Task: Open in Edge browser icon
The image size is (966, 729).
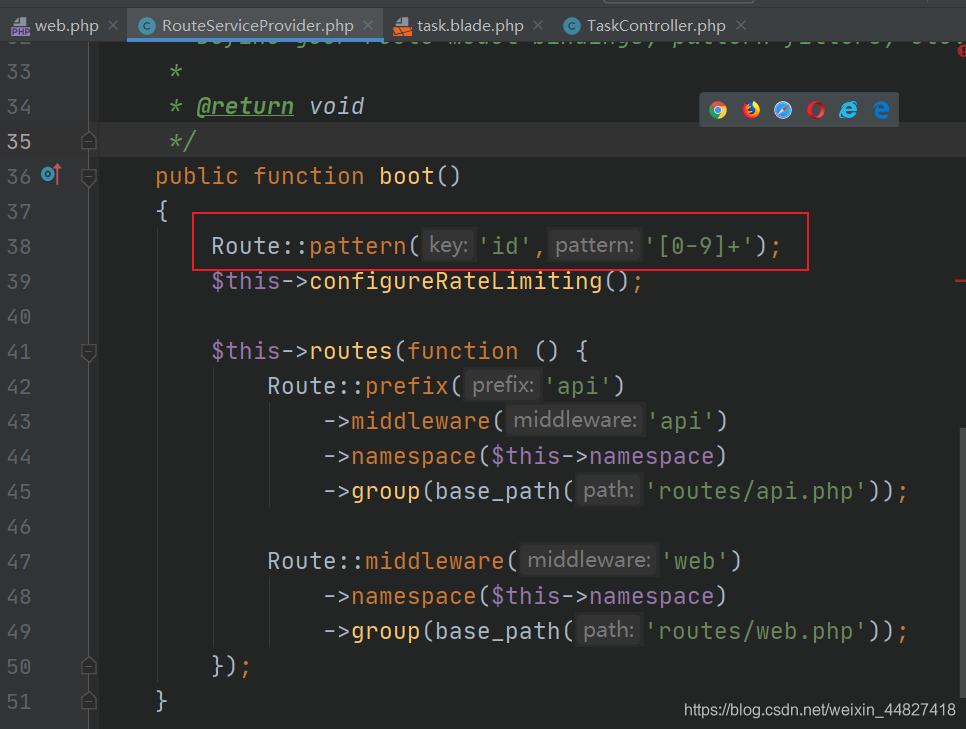Action: pos(882,110)
